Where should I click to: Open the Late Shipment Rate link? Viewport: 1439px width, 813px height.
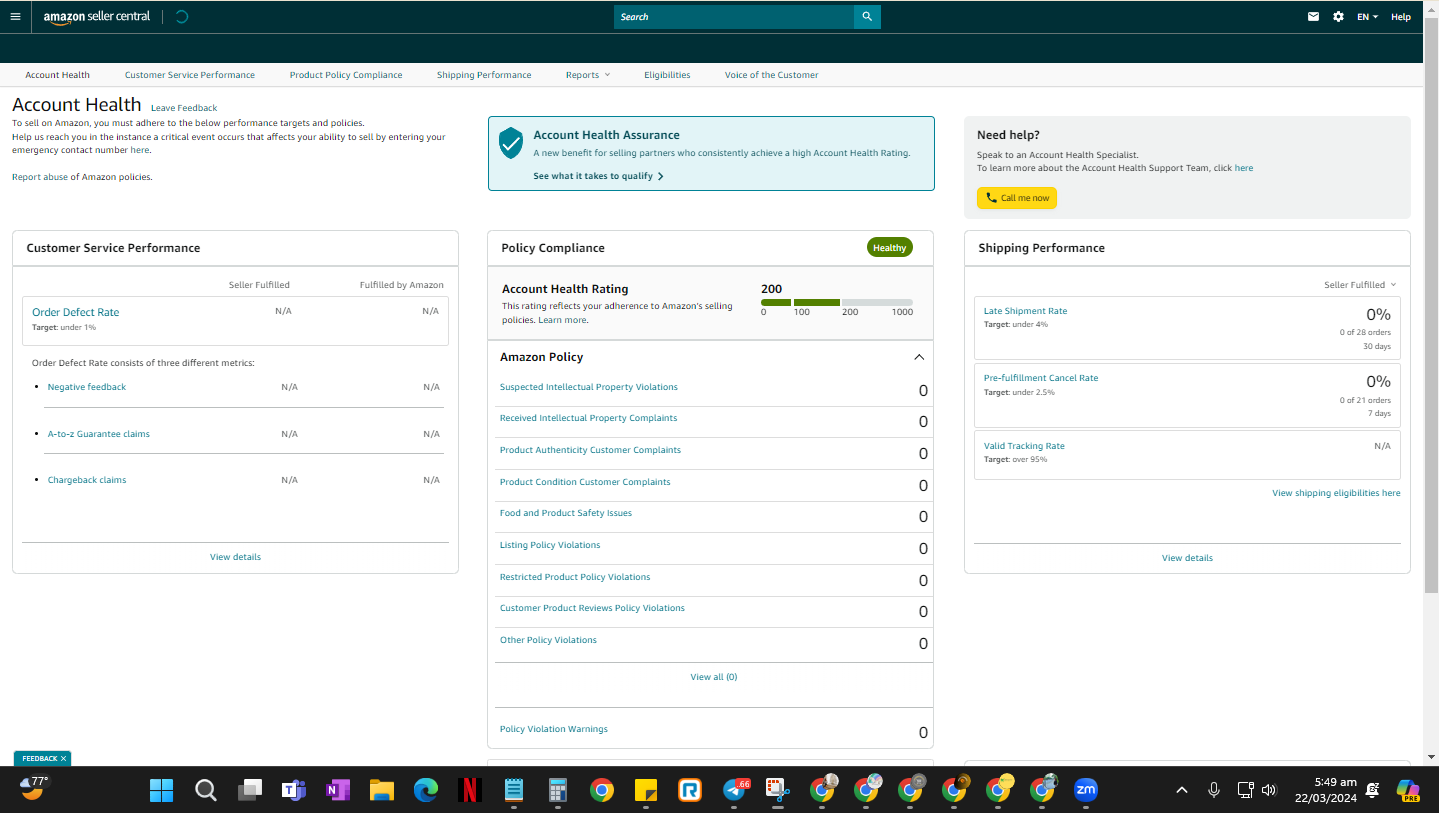[1025, 311]
